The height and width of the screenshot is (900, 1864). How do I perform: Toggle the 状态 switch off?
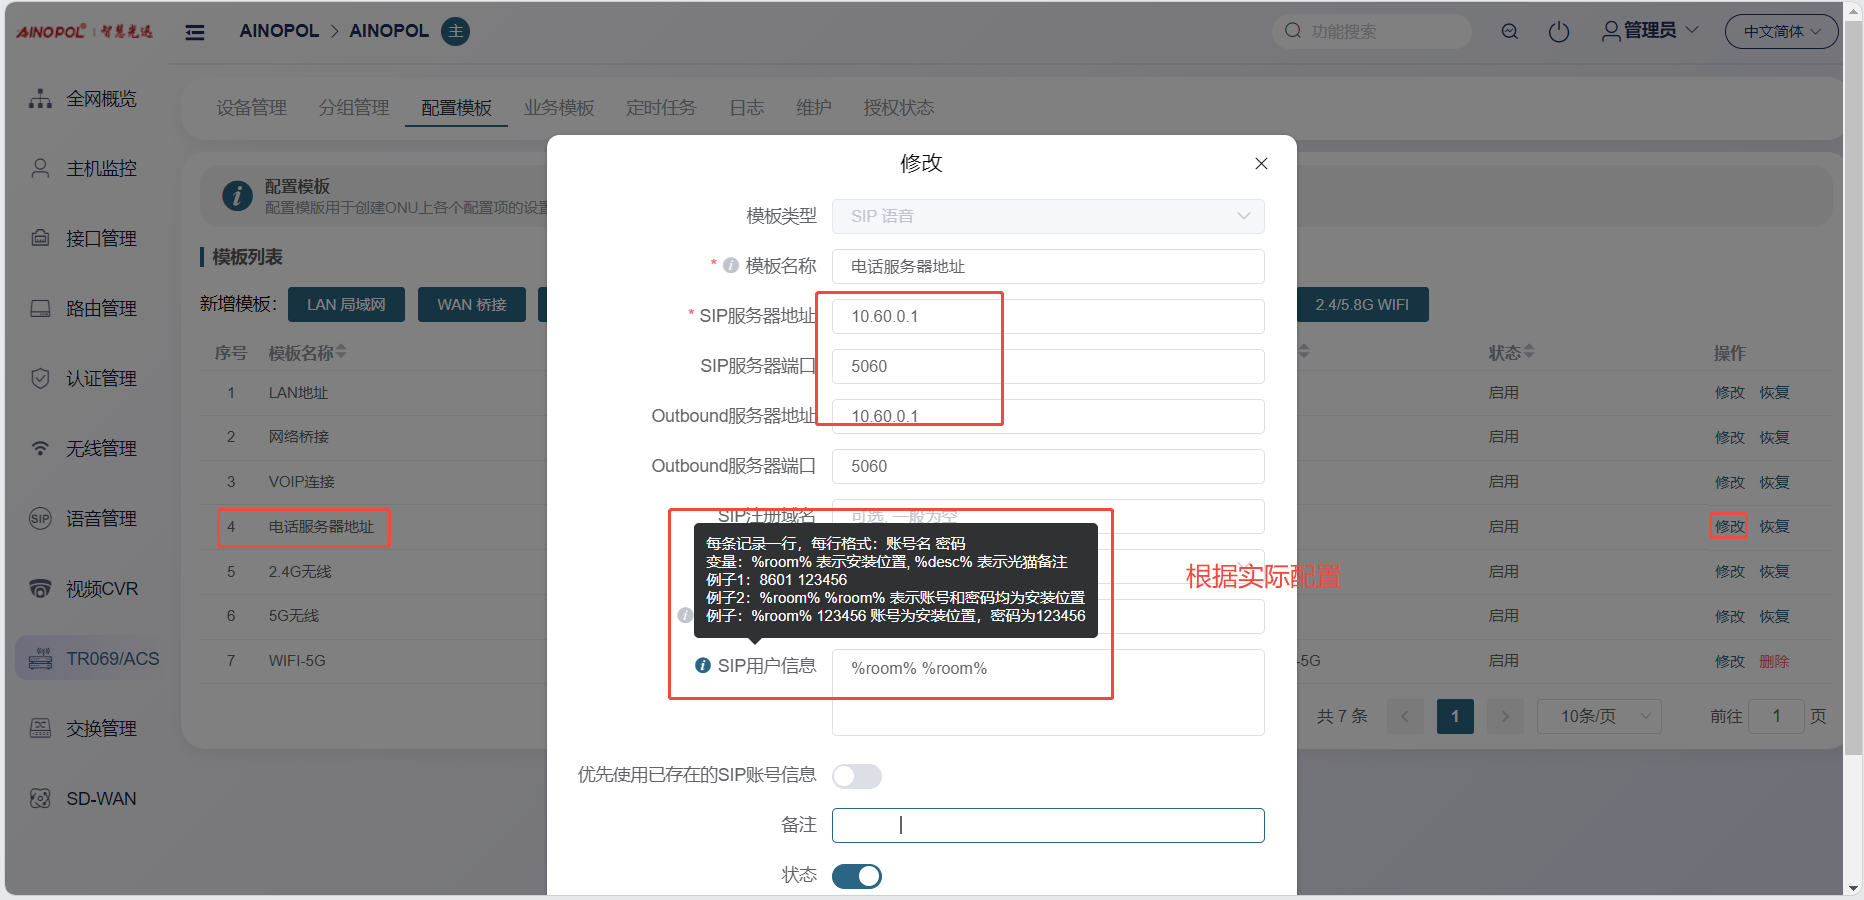857,876
